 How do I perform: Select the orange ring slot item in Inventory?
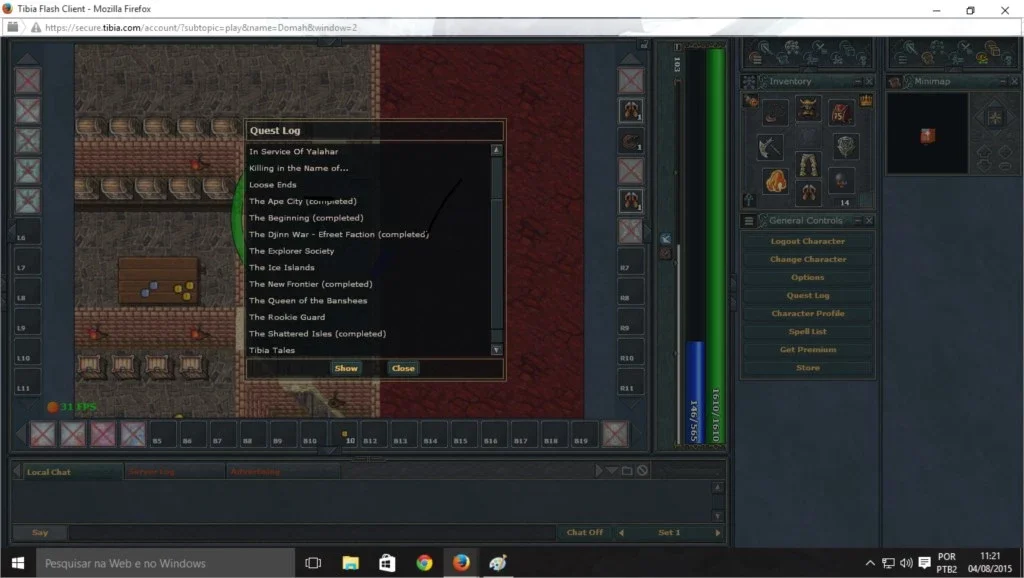tap(775, 180)
